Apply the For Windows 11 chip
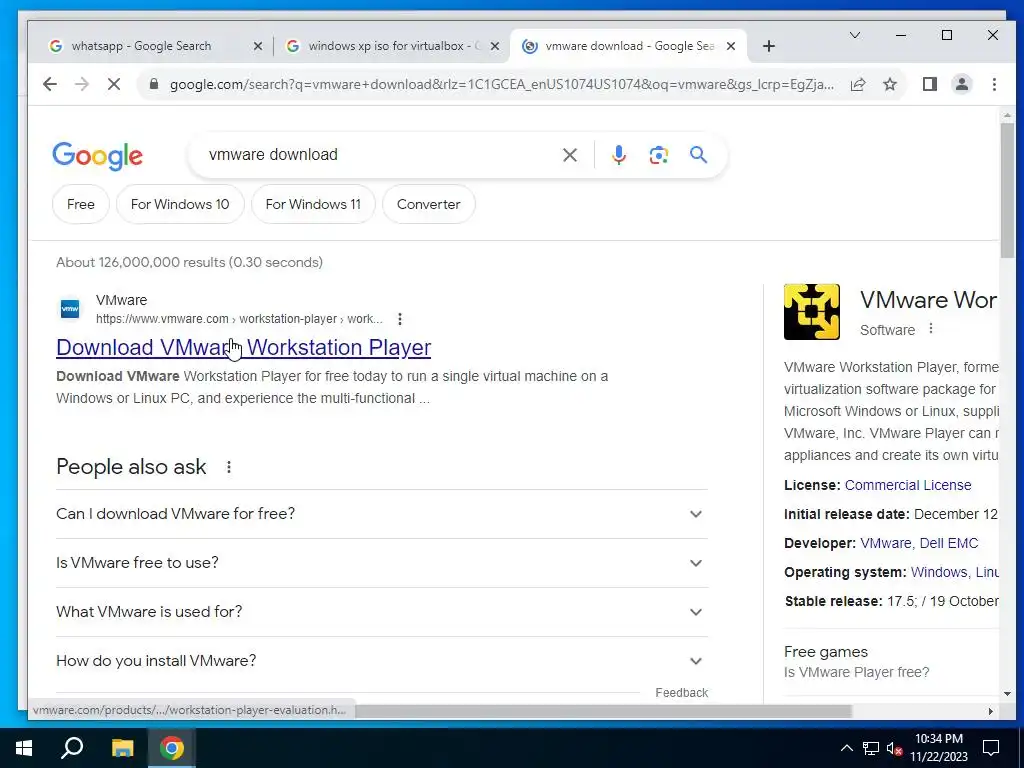The image size is (1024, 768). click(x=313, y=204)
